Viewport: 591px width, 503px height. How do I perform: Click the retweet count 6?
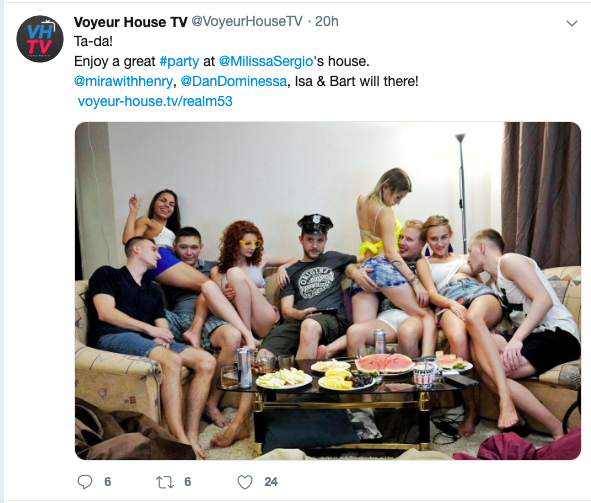(188, 482)
